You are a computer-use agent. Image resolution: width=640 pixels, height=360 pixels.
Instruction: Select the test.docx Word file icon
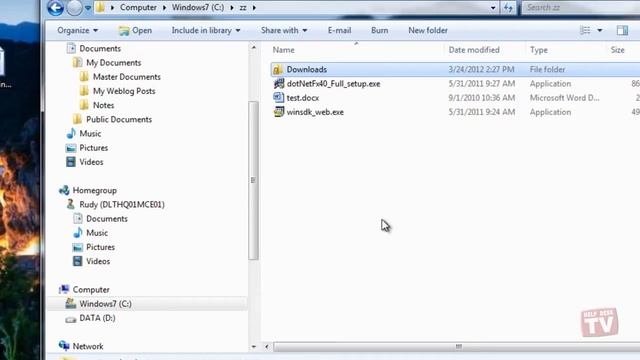coord(278,98)
